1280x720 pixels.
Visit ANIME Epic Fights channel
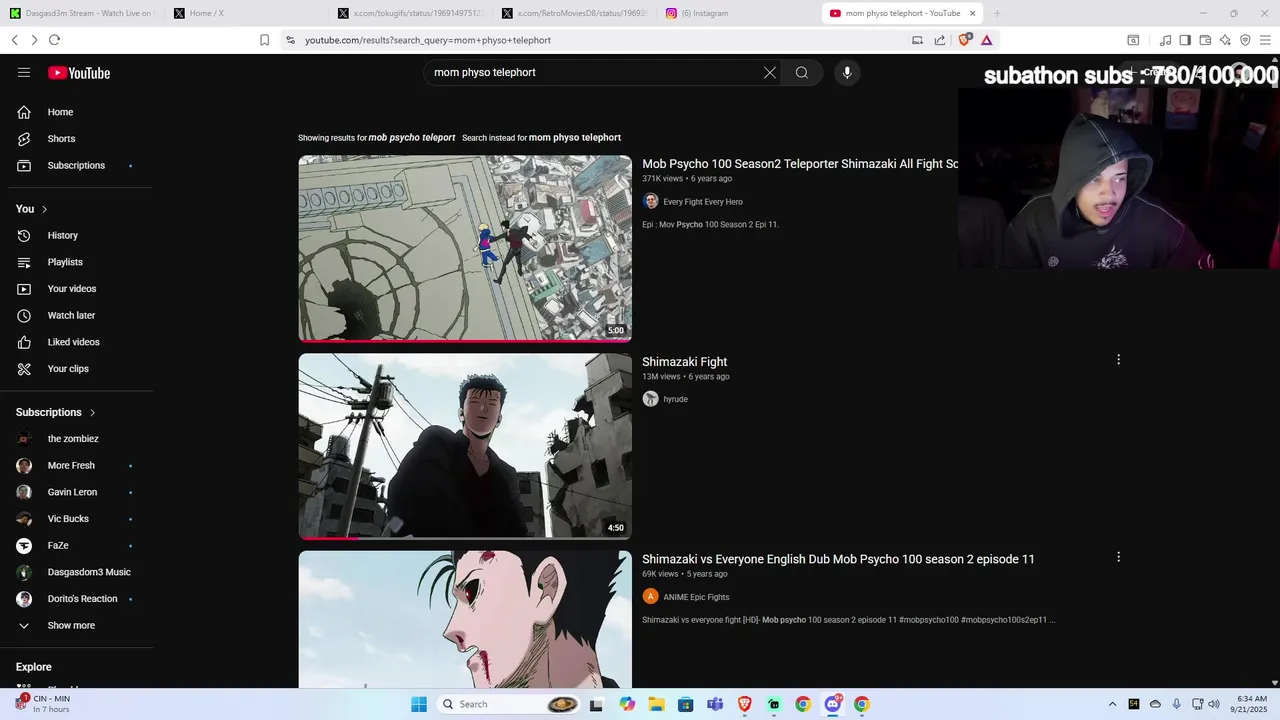[x=696, y=597]
